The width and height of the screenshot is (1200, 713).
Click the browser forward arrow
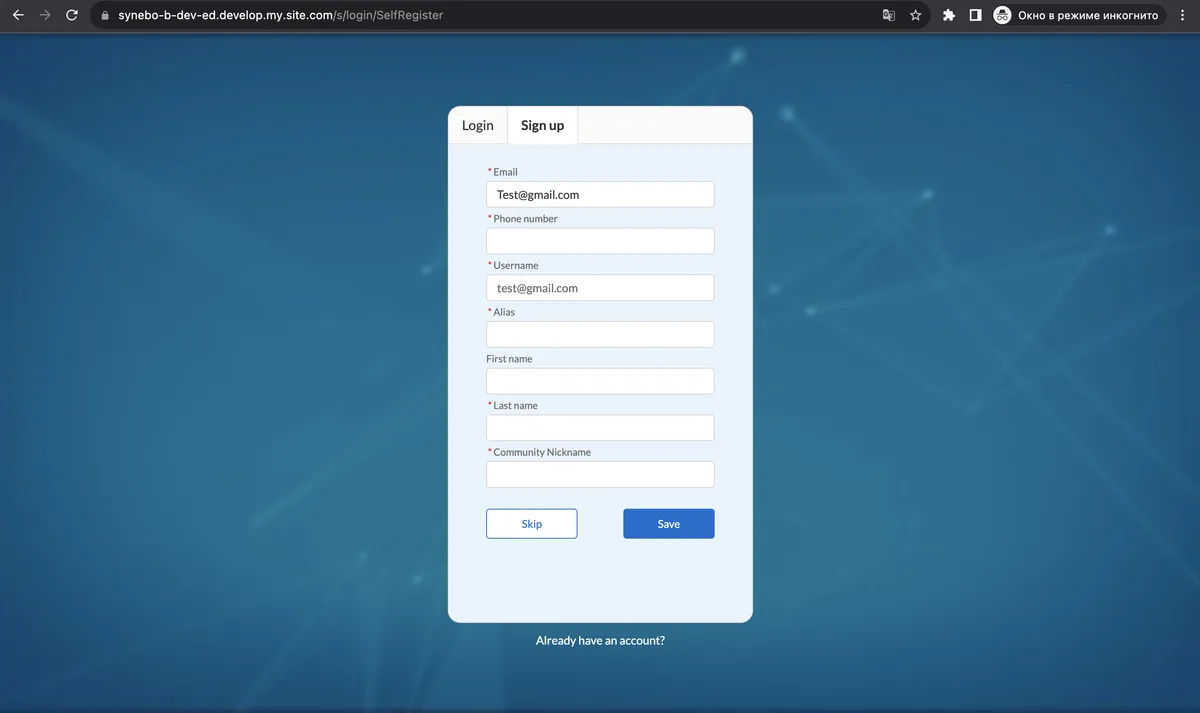coord(45,15)
